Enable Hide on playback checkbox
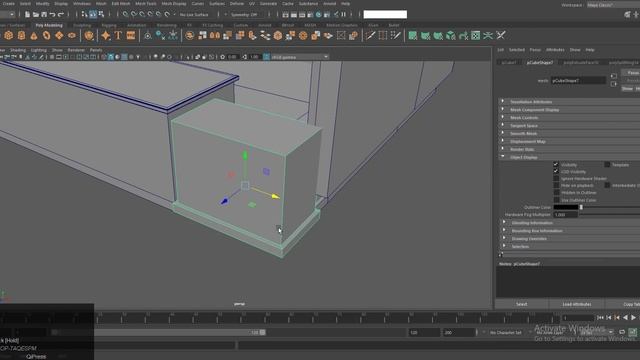 tap(556, 185)
